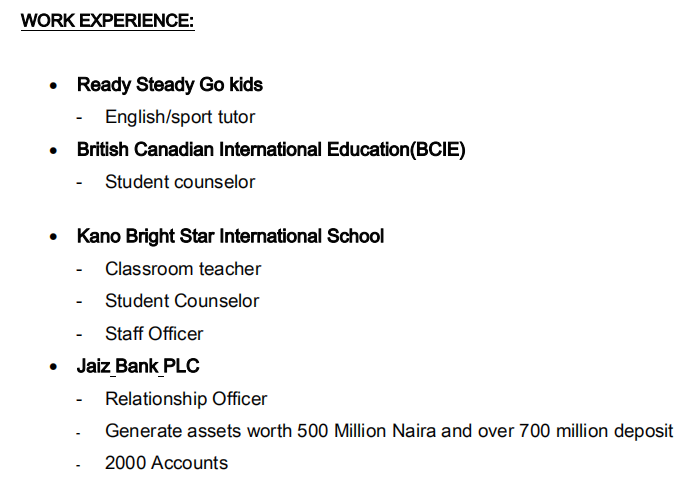Click the dash before Staff Officer

click(x=79, y=334)
